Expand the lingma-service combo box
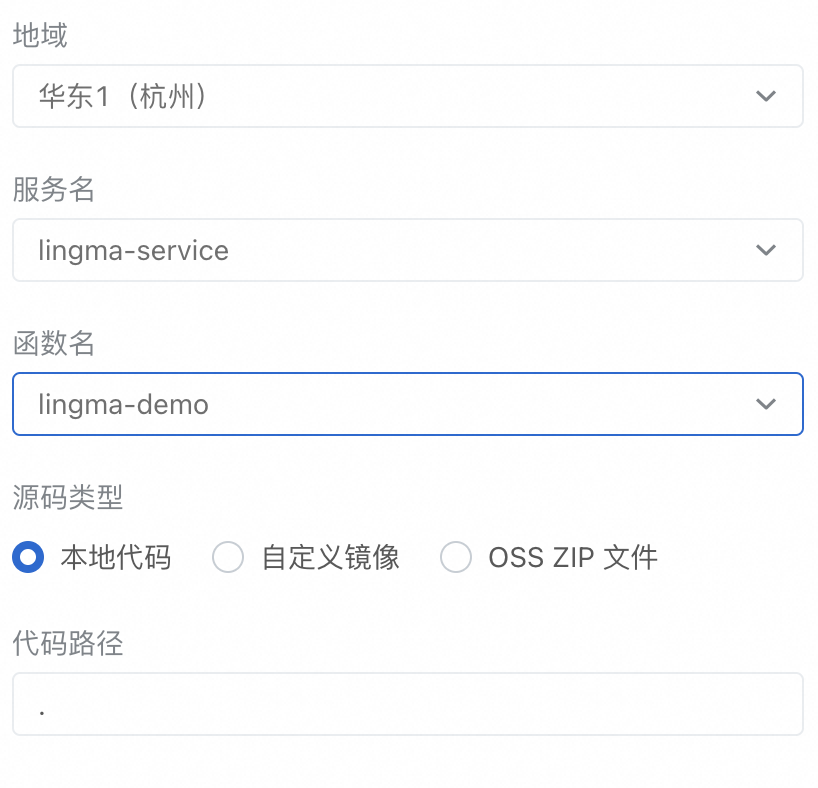818x788 pixels. coord(400,250)
